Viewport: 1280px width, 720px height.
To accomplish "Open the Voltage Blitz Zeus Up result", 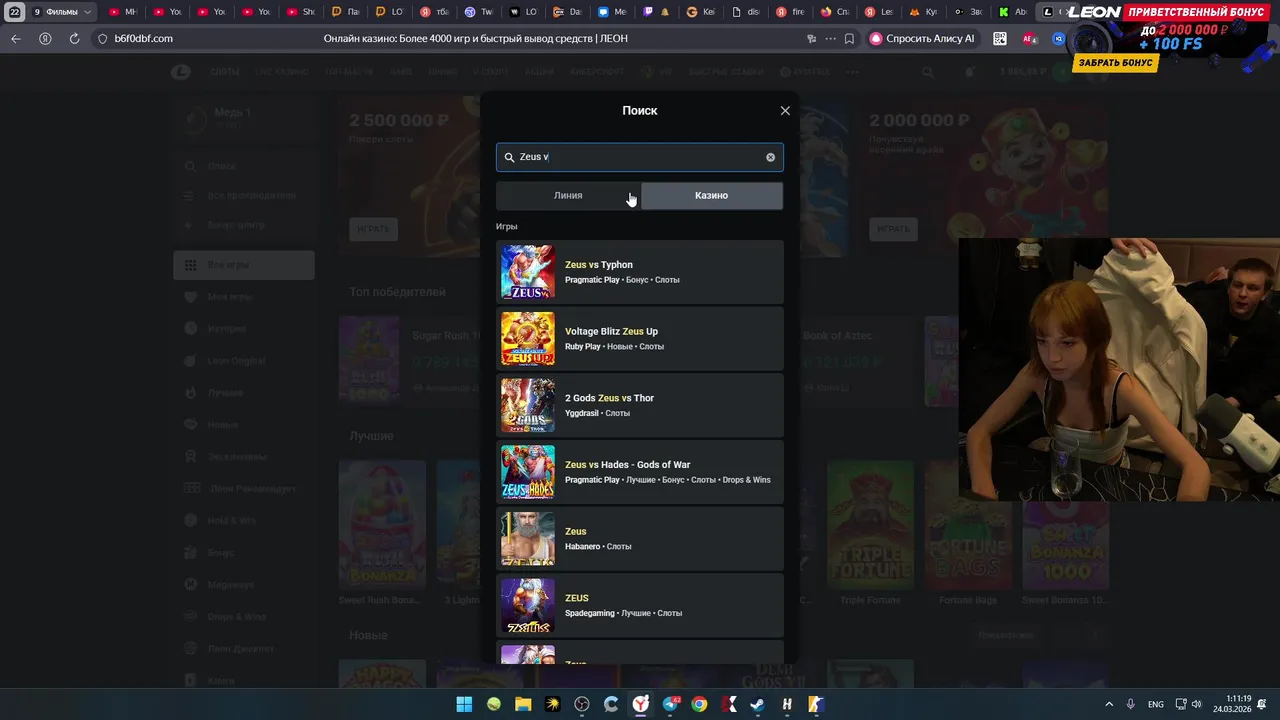I will [639, 338].
